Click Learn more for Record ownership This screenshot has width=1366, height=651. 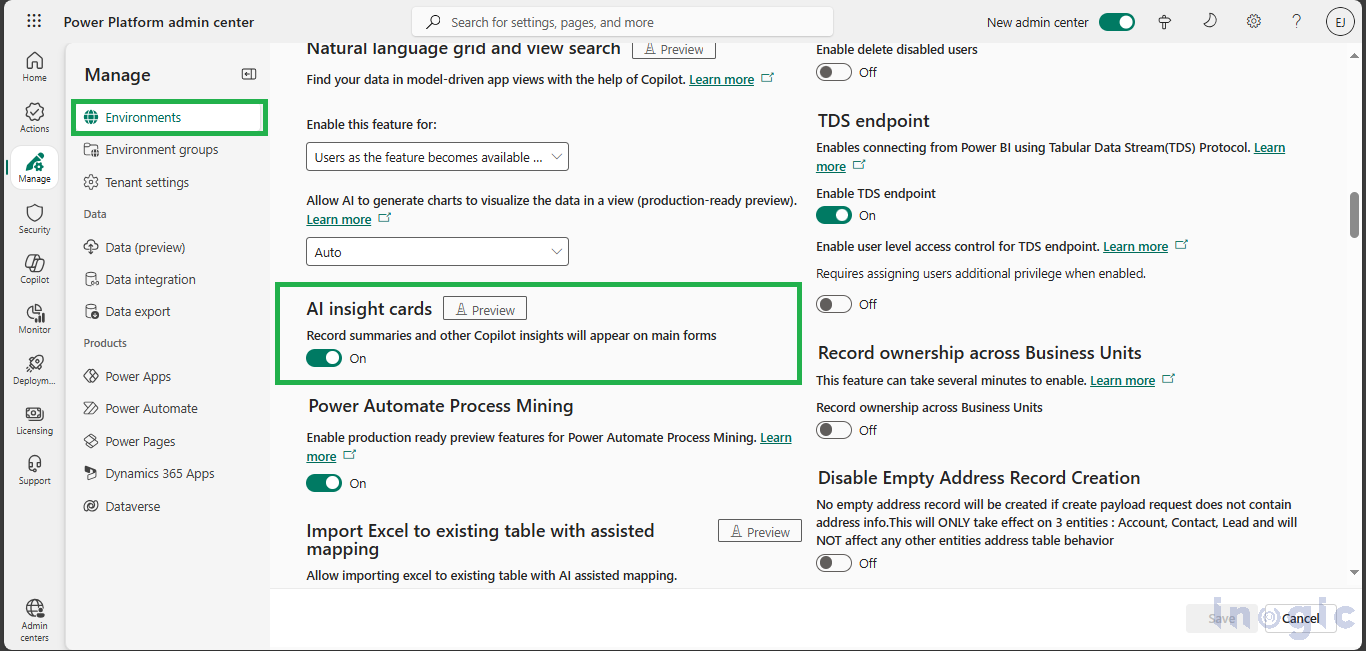(x=1122, y=380)
